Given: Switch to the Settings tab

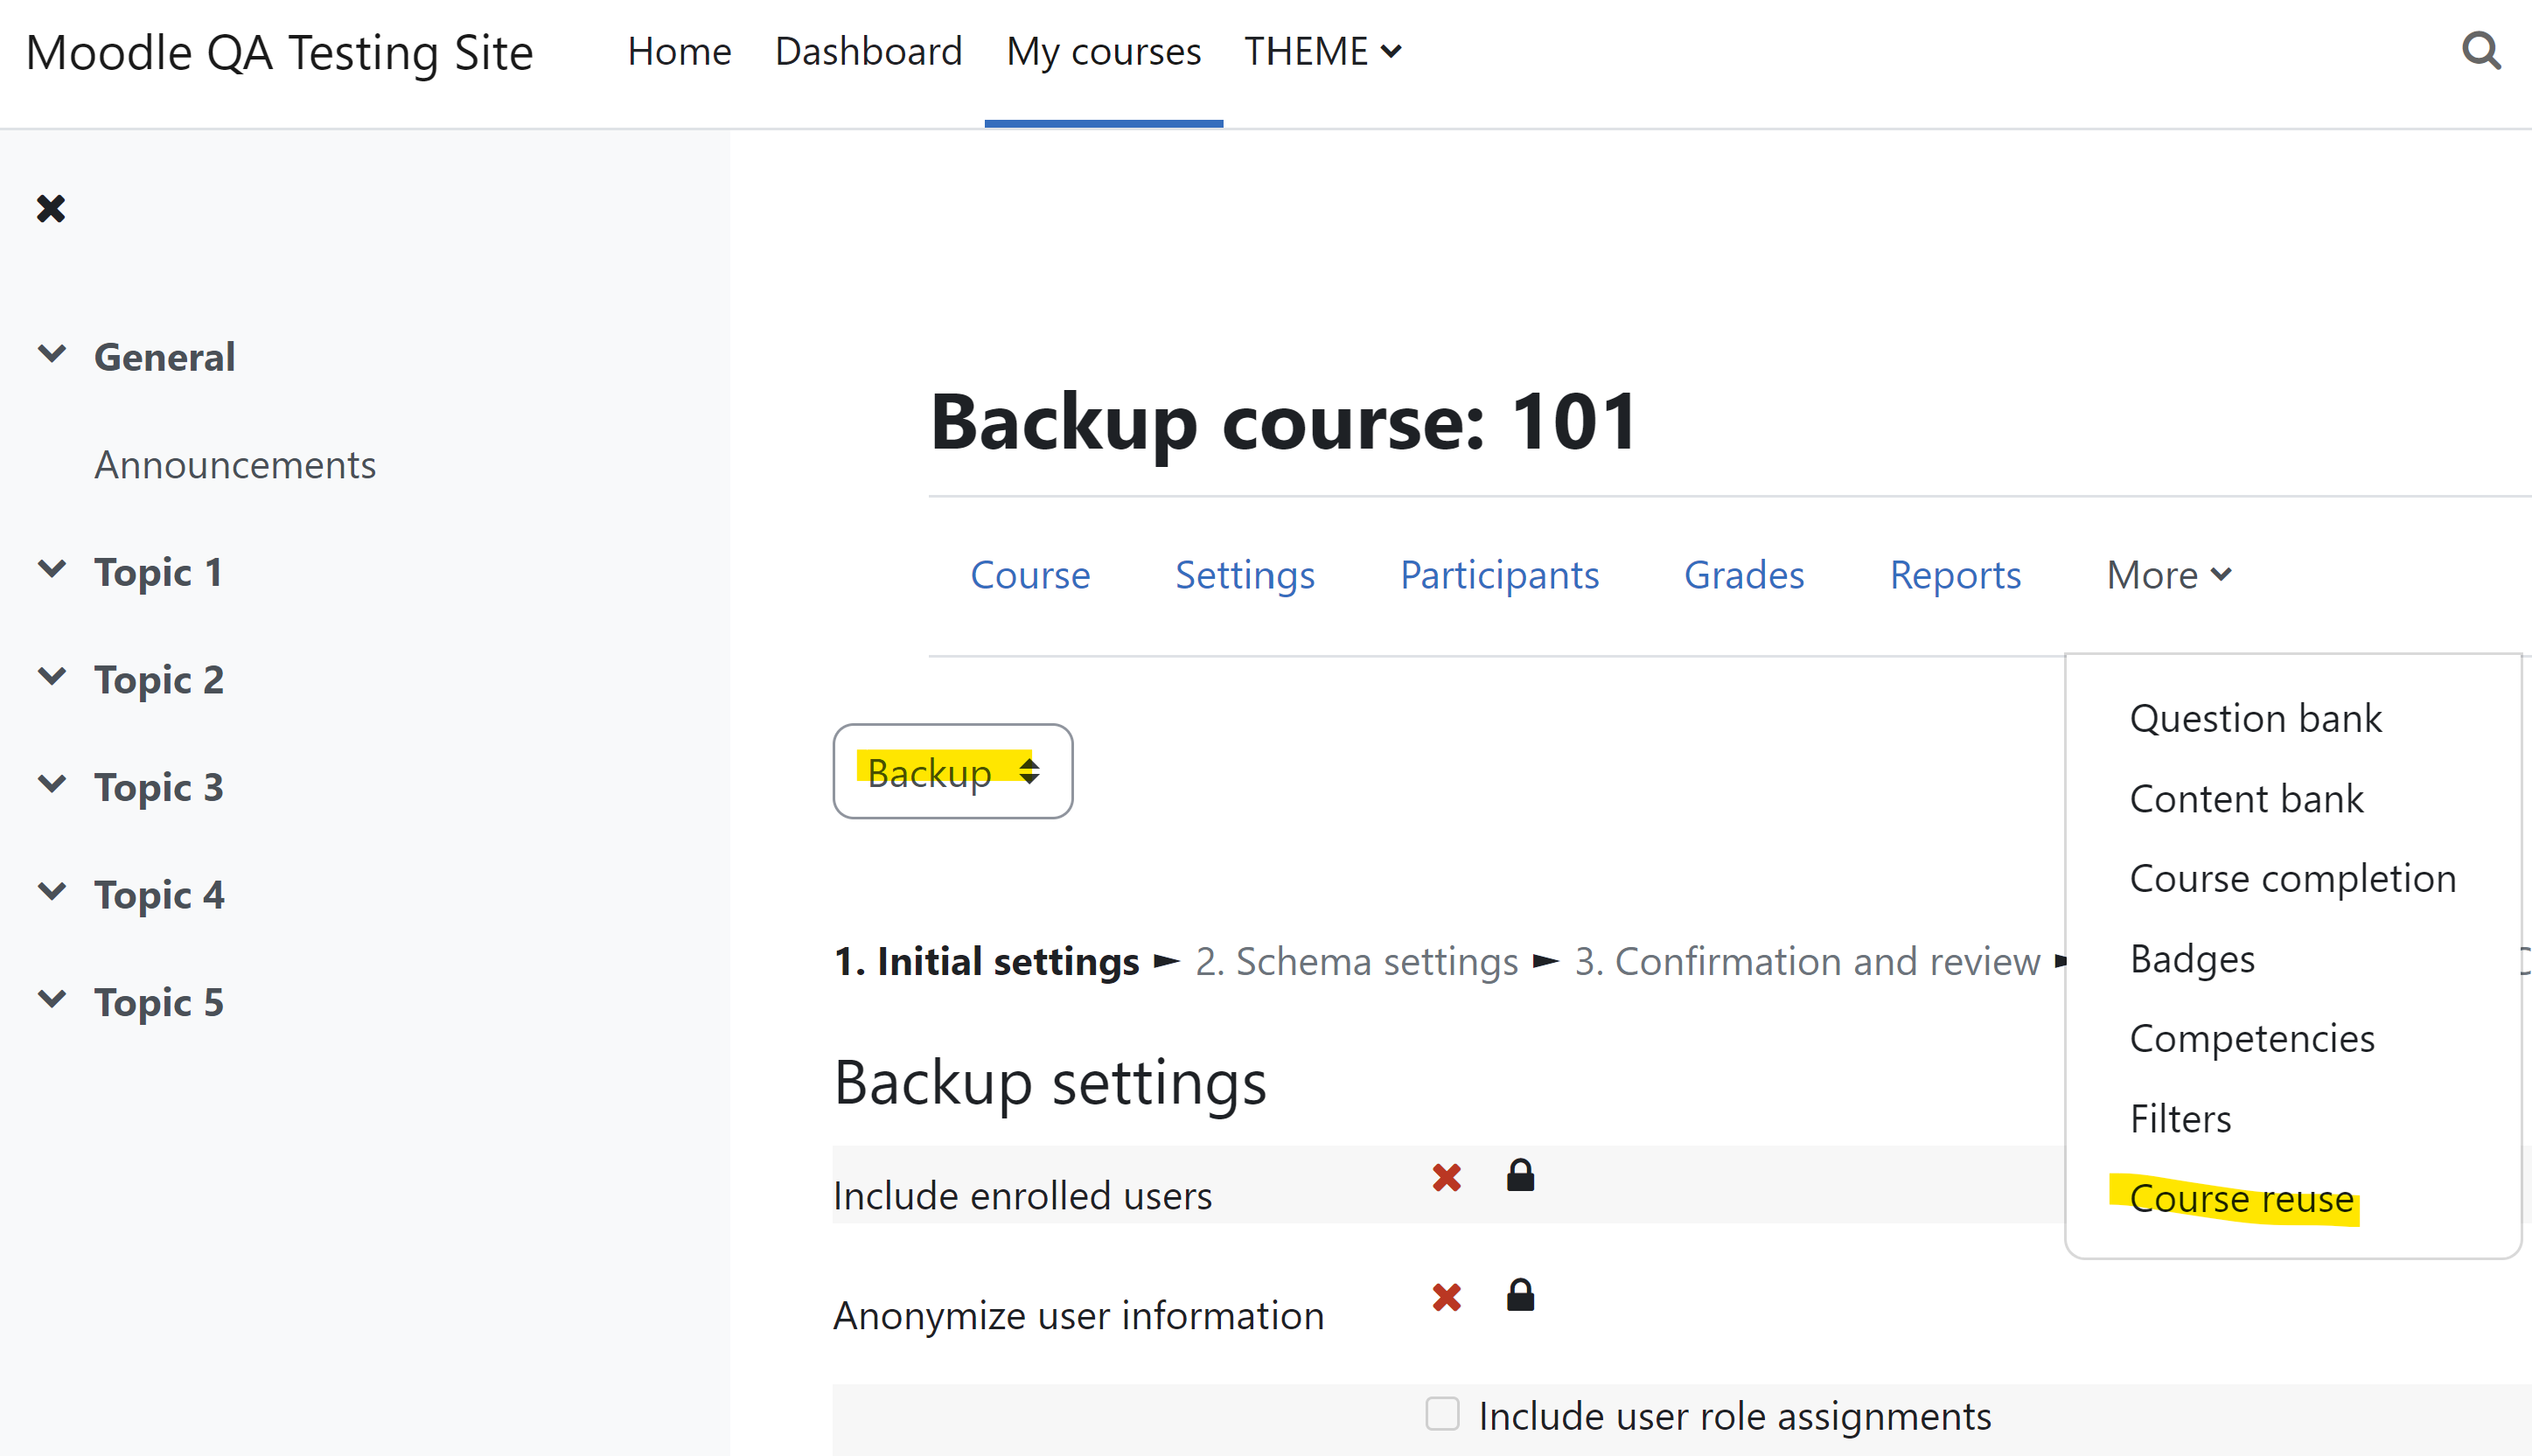Looking at the screenshot, I should (1245, 575).
